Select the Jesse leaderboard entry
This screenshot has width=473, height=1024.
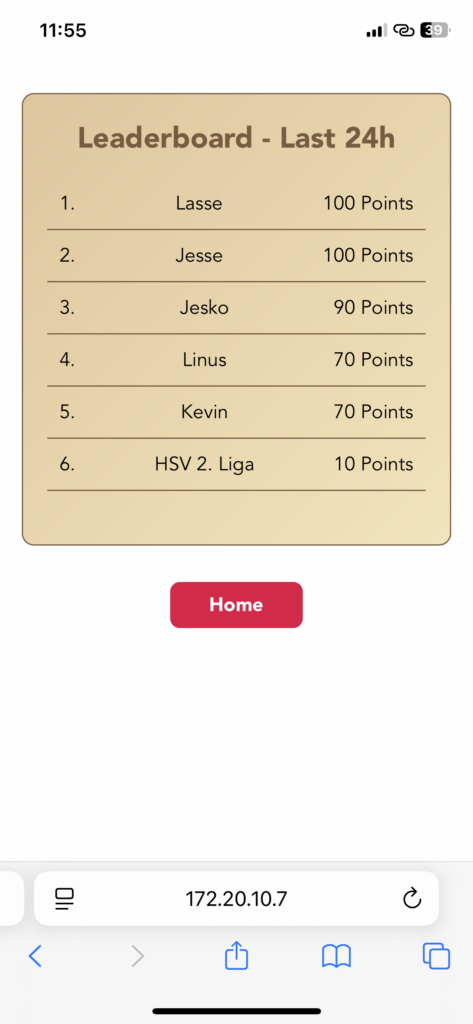[236, 256]
